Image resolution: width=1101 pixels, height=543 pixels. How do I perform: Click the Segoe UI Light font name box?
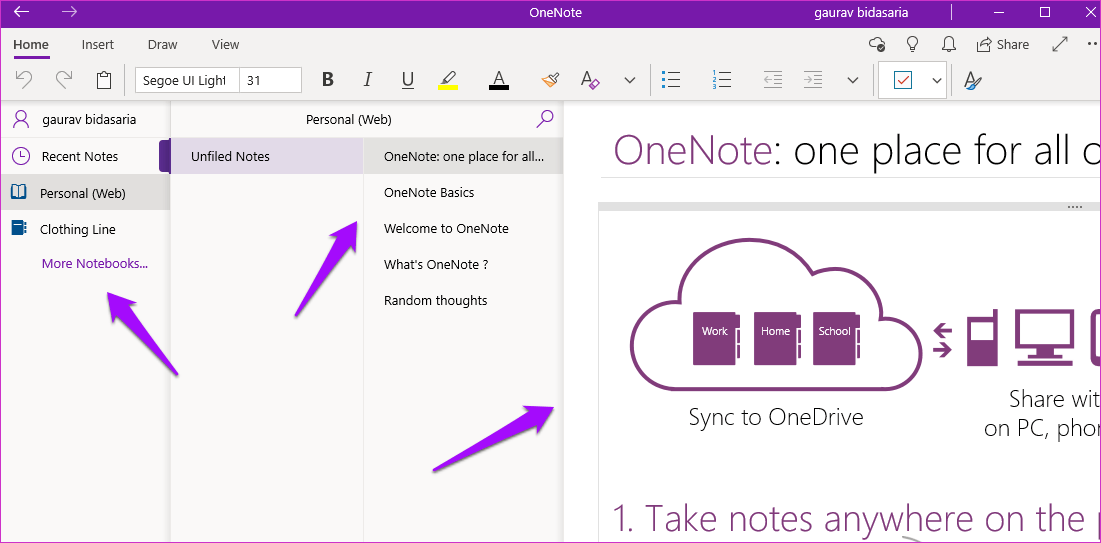click(x=187, y=80)
